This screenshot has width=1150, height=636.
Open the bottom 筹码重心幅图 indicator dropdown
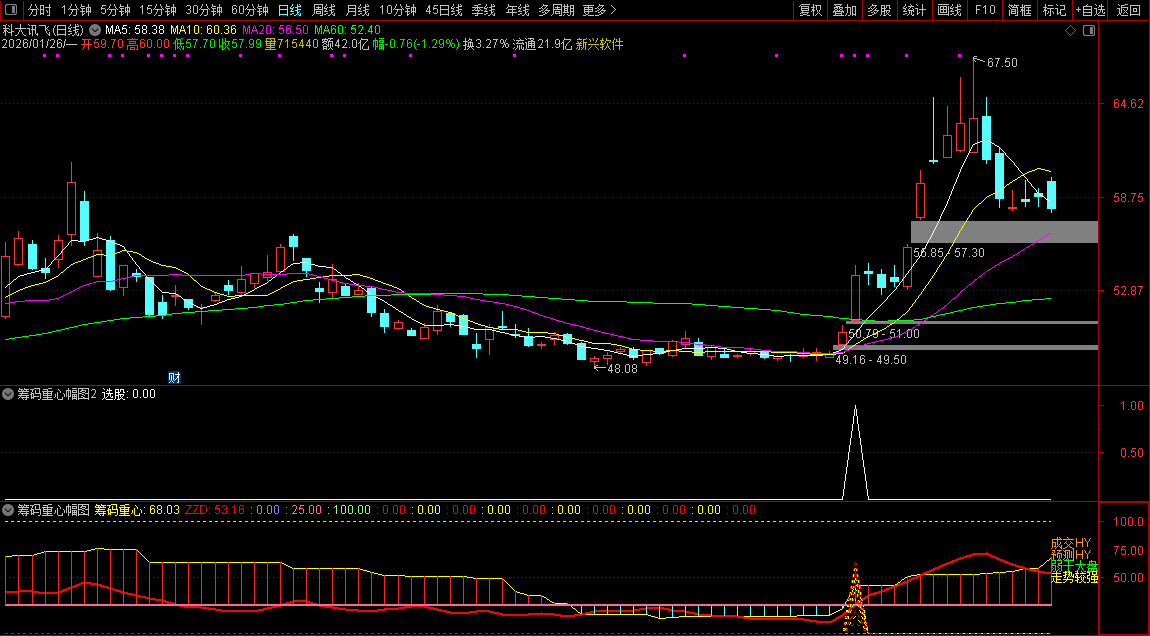9,510
